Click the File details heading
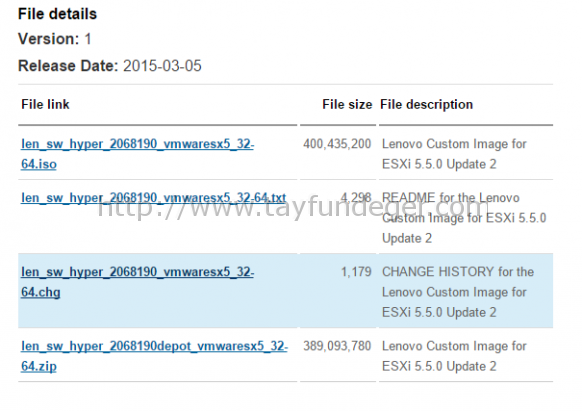The height and width of the screenshot is (411, 582). pyautogui.click(x=58, y=14)
